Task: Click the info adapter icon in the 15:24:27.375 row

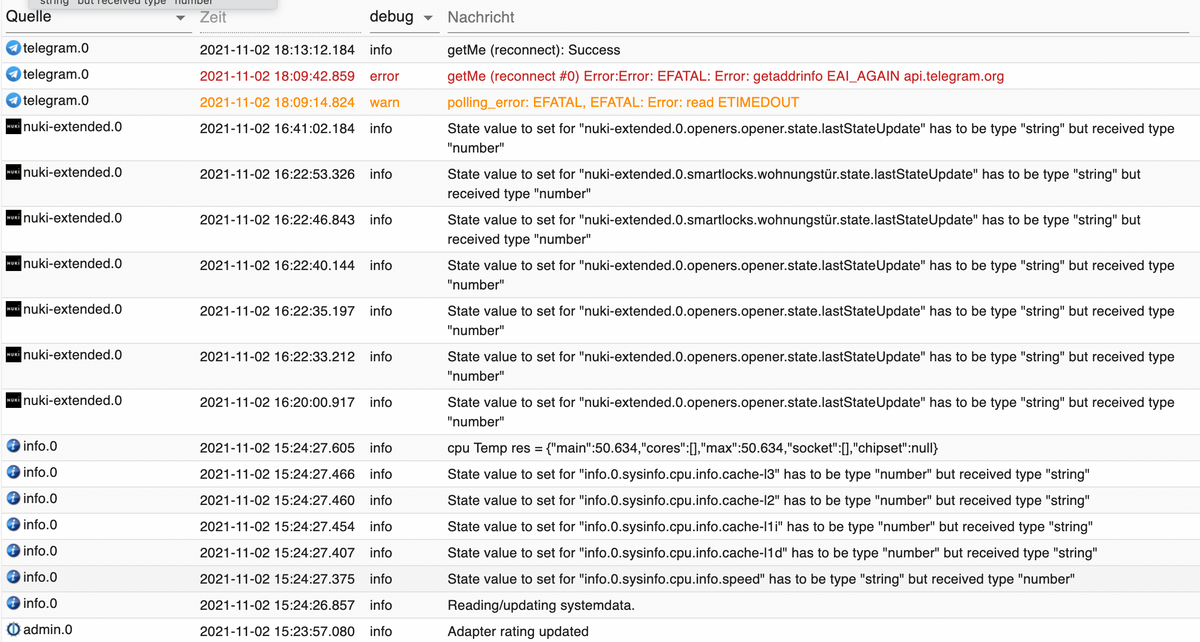Action: tap(13, 577)
